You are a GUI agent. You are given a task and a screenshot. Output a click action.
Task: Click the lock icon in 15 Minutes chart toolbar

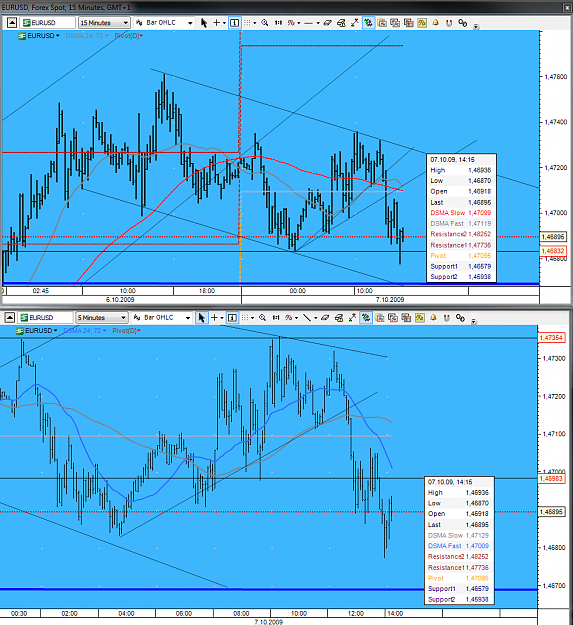(341, 23)
